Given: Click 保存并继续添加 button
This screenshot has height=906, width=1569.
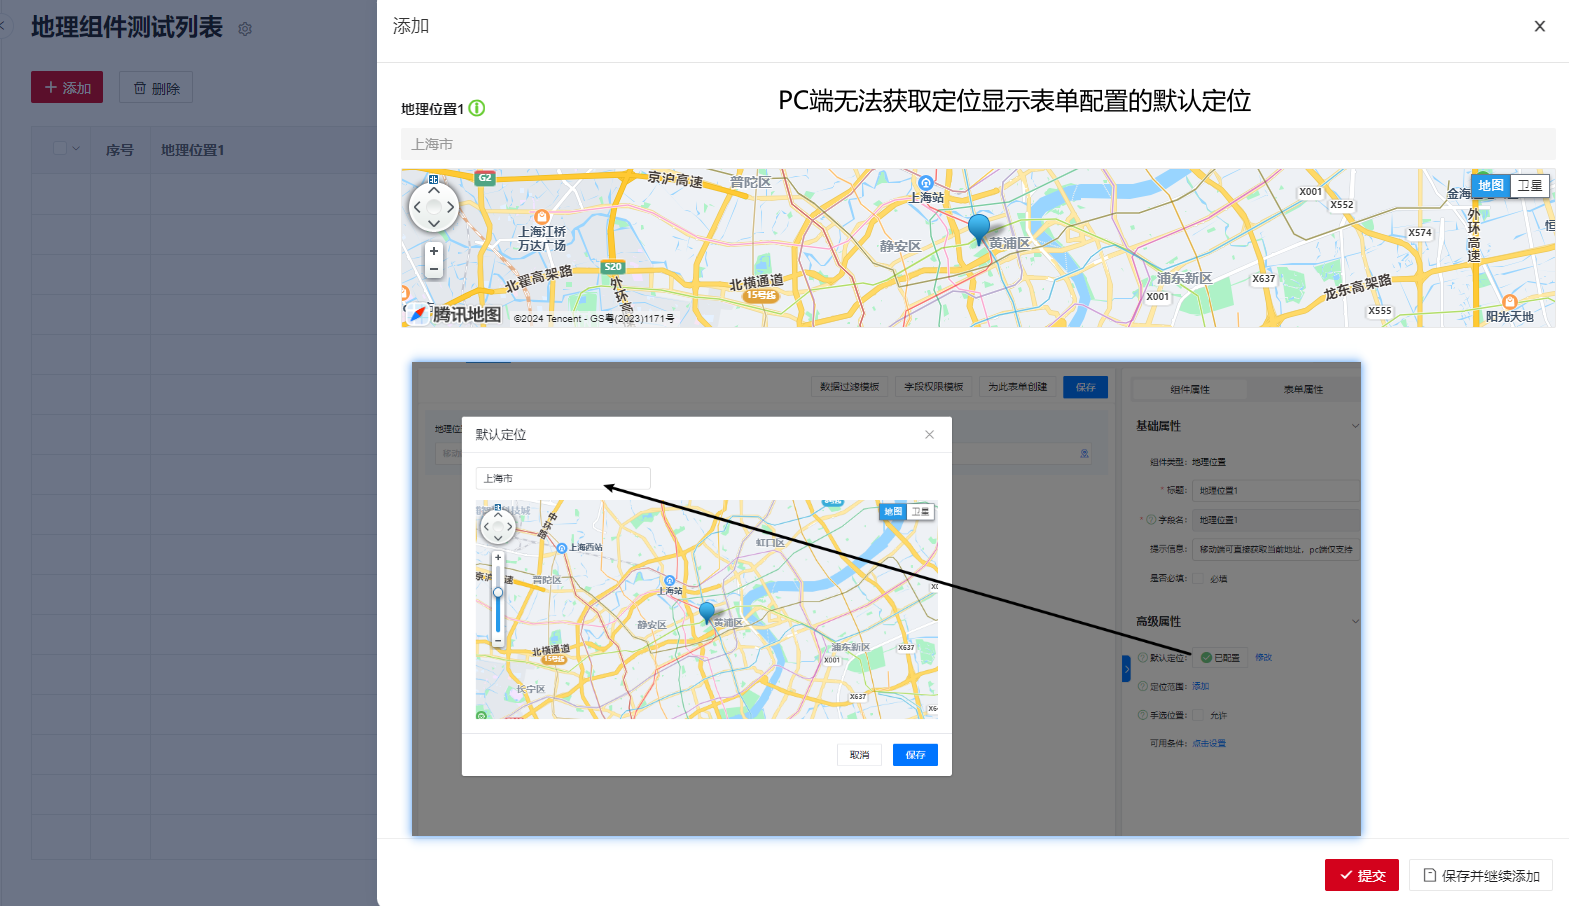Looking at the screenshot, I should [x=1480, y=875].
